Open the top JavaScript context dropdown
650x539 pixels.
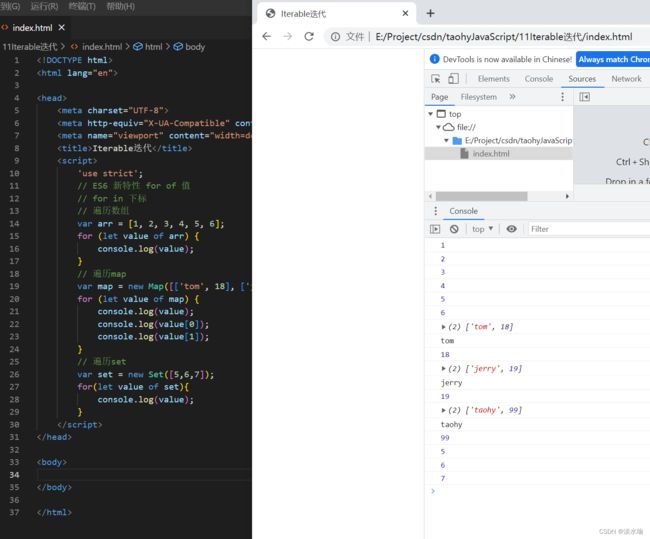pyautogui.click(x=483, y=229)
